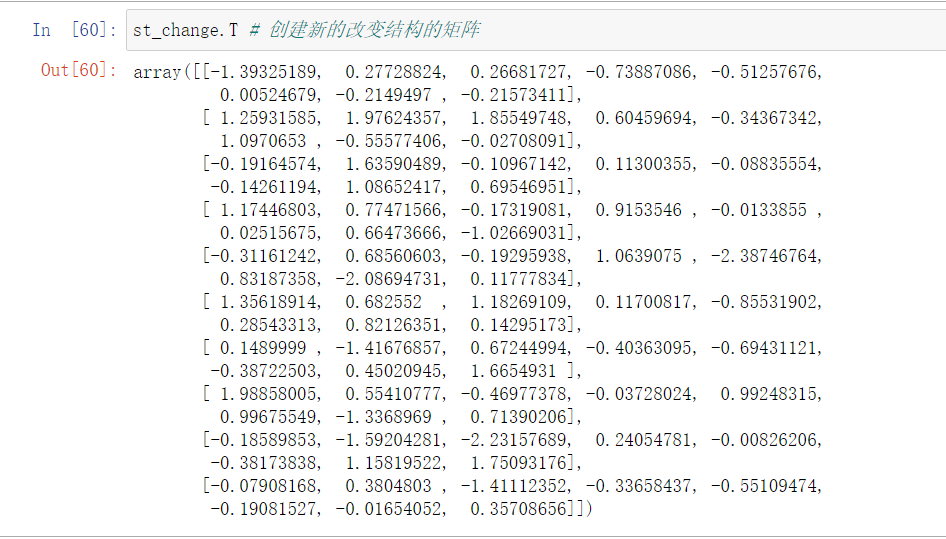Click value 0.66473666
946x539 pixels.
click(x=393, y=233)
